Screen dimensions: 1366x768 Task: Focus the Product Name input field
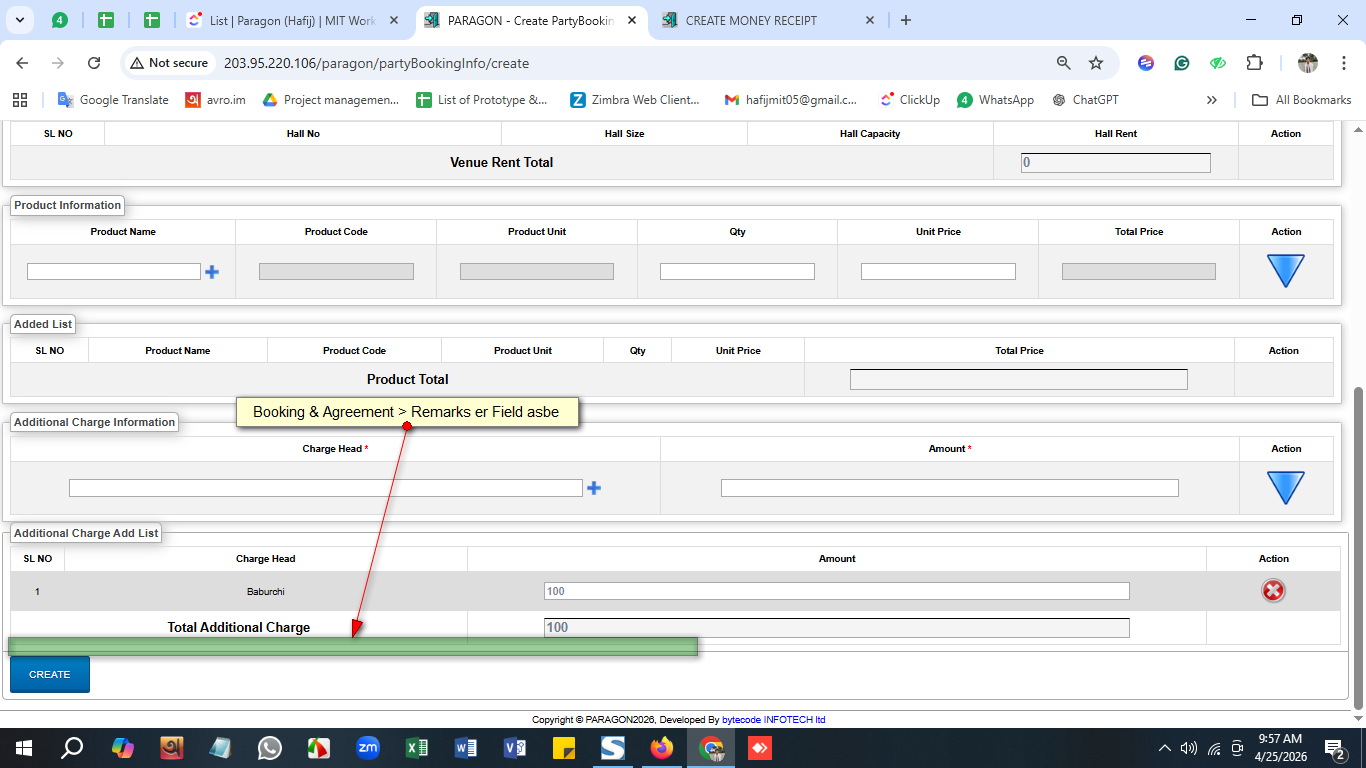point(114,272)
